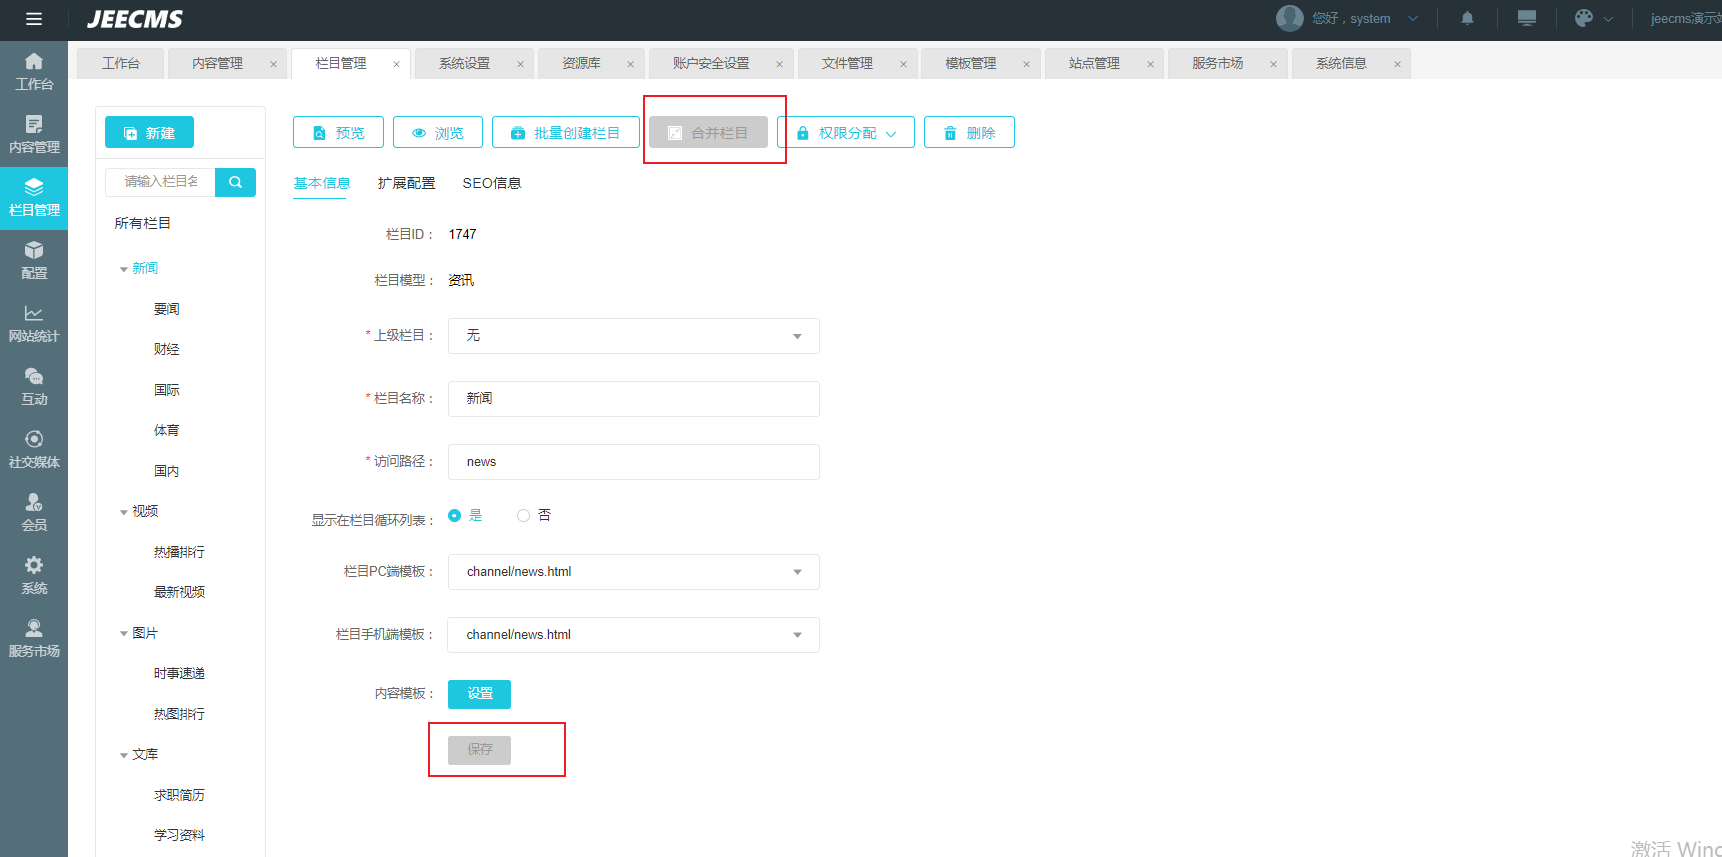
Task: Select 体育 in the column tree
Action: [x=167, y=431]
